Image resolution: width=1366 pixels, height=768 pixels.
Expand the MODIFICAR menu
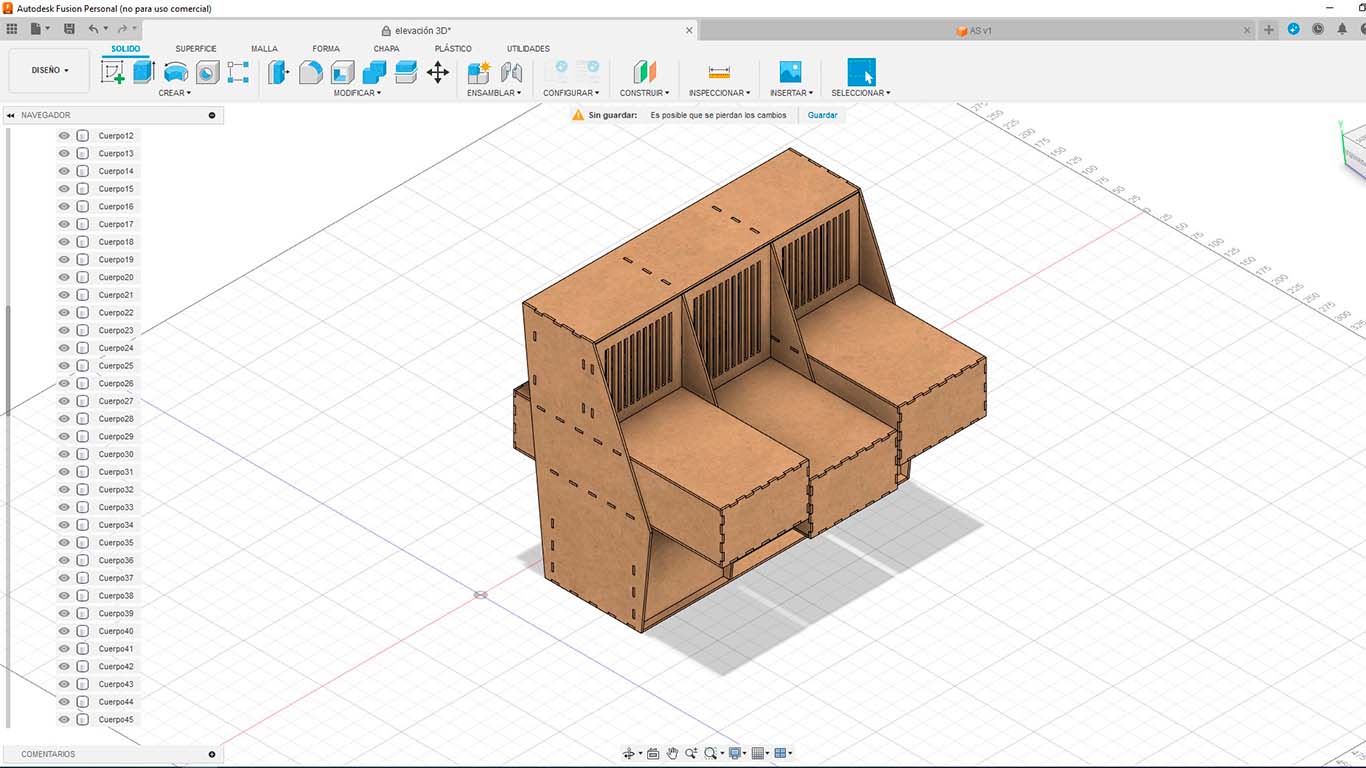coord(357,93)
